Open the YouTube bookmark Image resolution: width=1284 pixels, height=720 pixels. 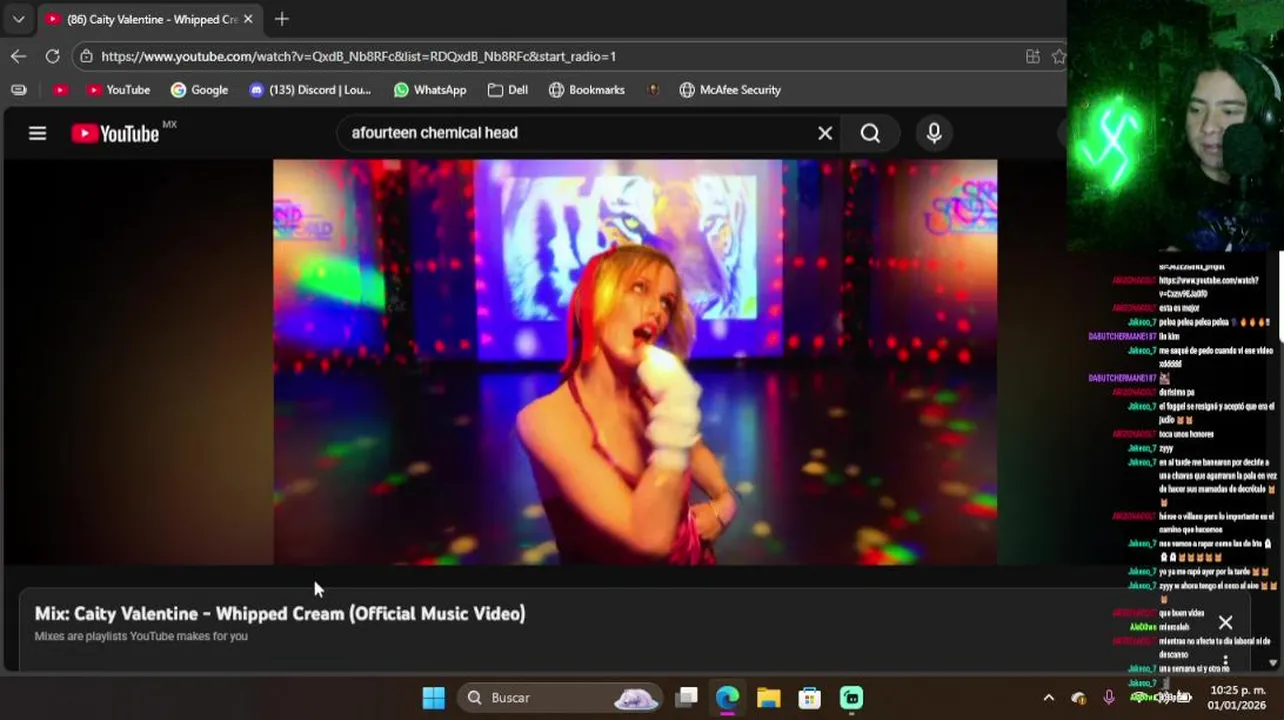tap(118, 90)
